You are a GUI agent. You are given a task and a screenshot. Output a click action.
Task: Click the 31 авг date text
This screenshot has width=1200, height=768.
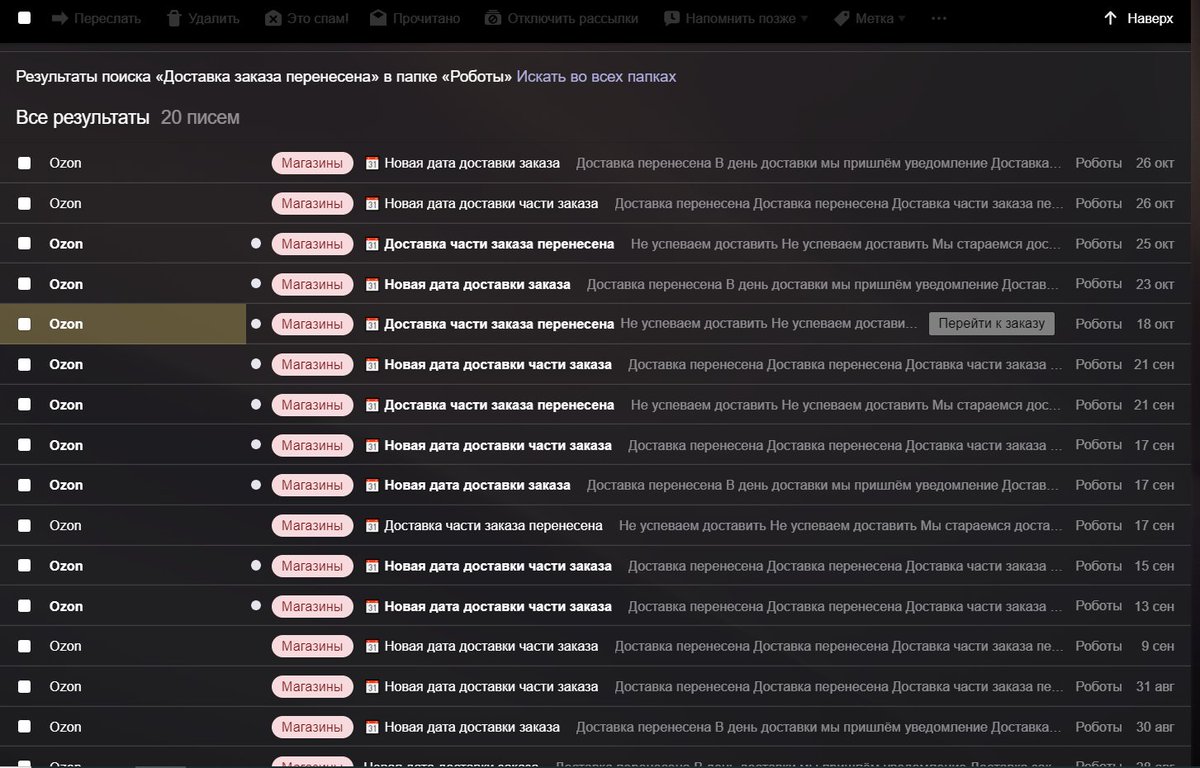click(1155, 686)
